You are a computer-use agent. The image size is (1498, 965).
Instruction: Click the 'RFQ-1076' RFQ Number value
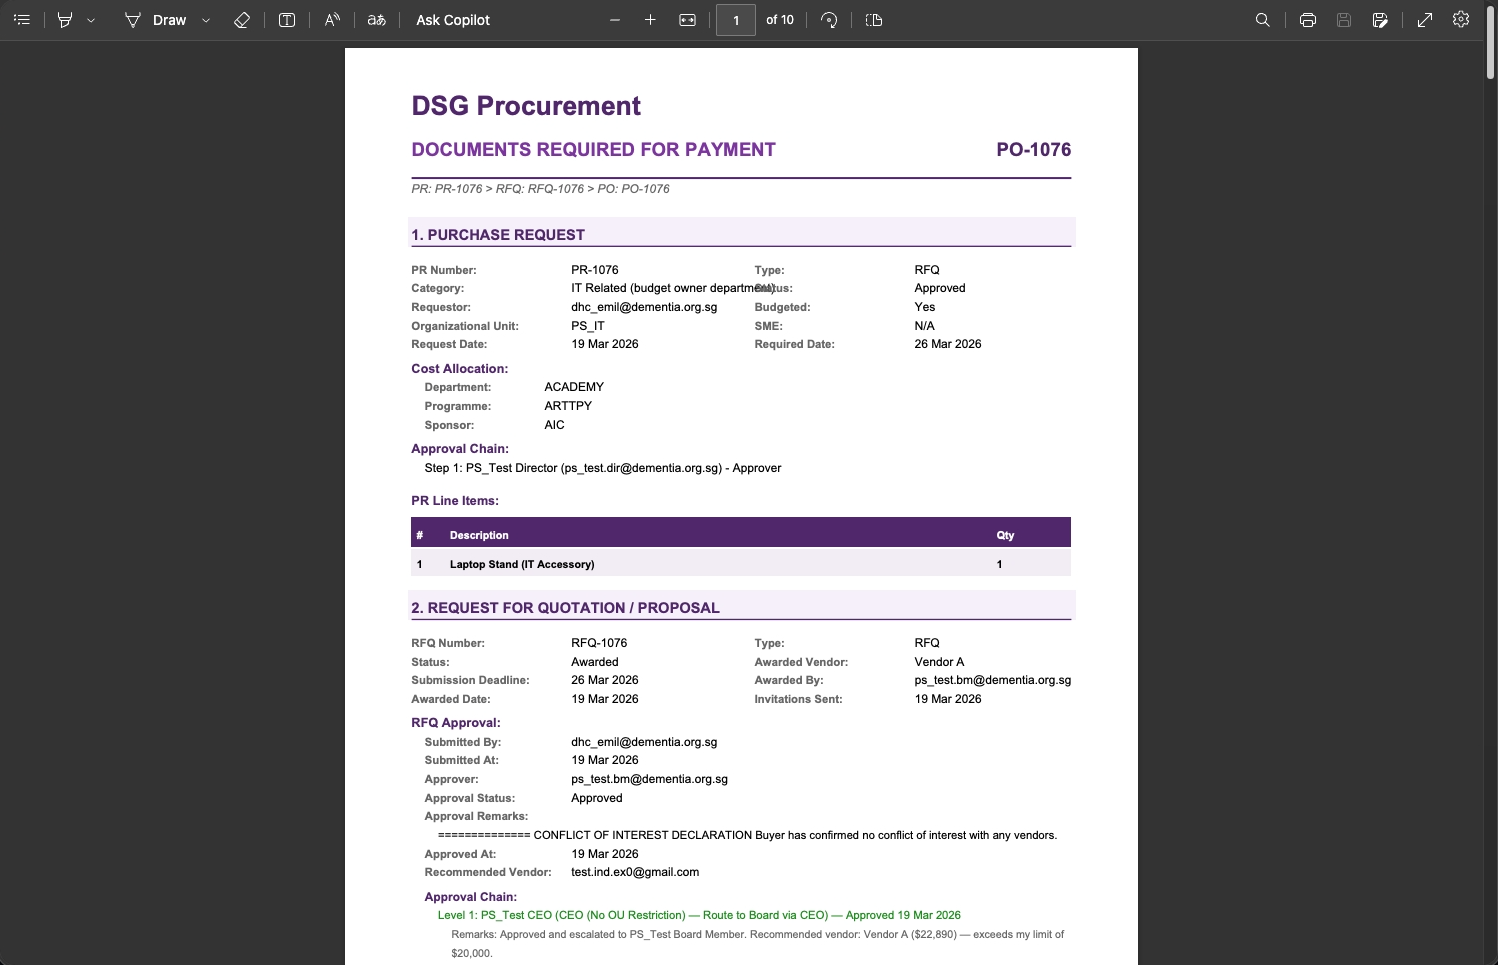pyautogui.click(x=599, y=643)
